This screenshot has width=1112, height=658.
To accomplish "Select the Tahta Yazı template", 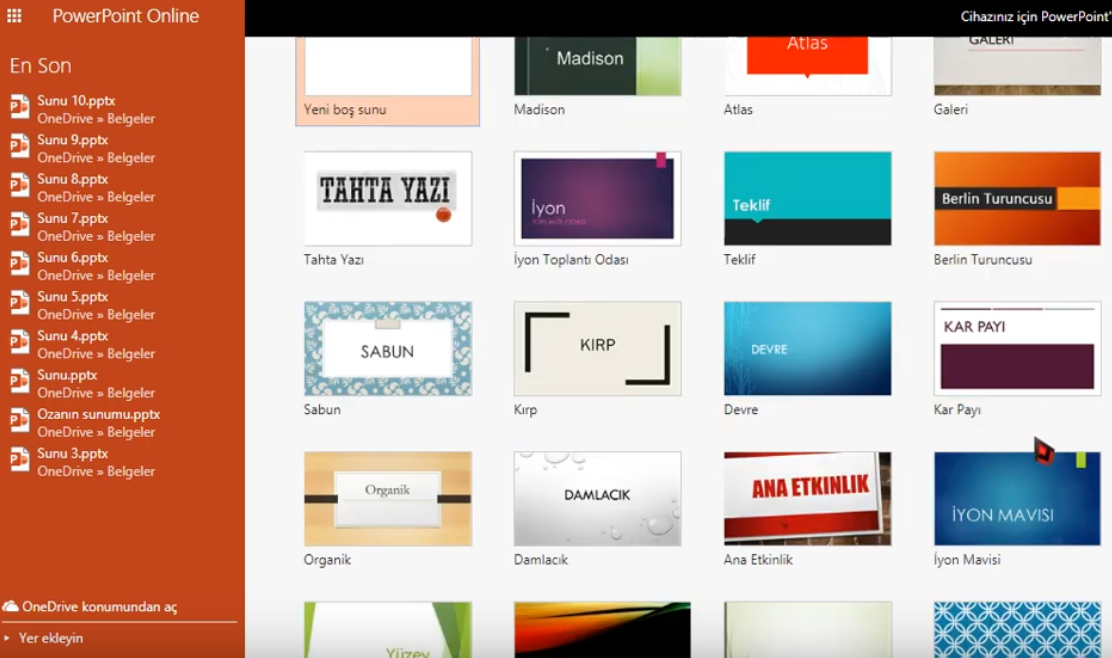I will point(387,198).
